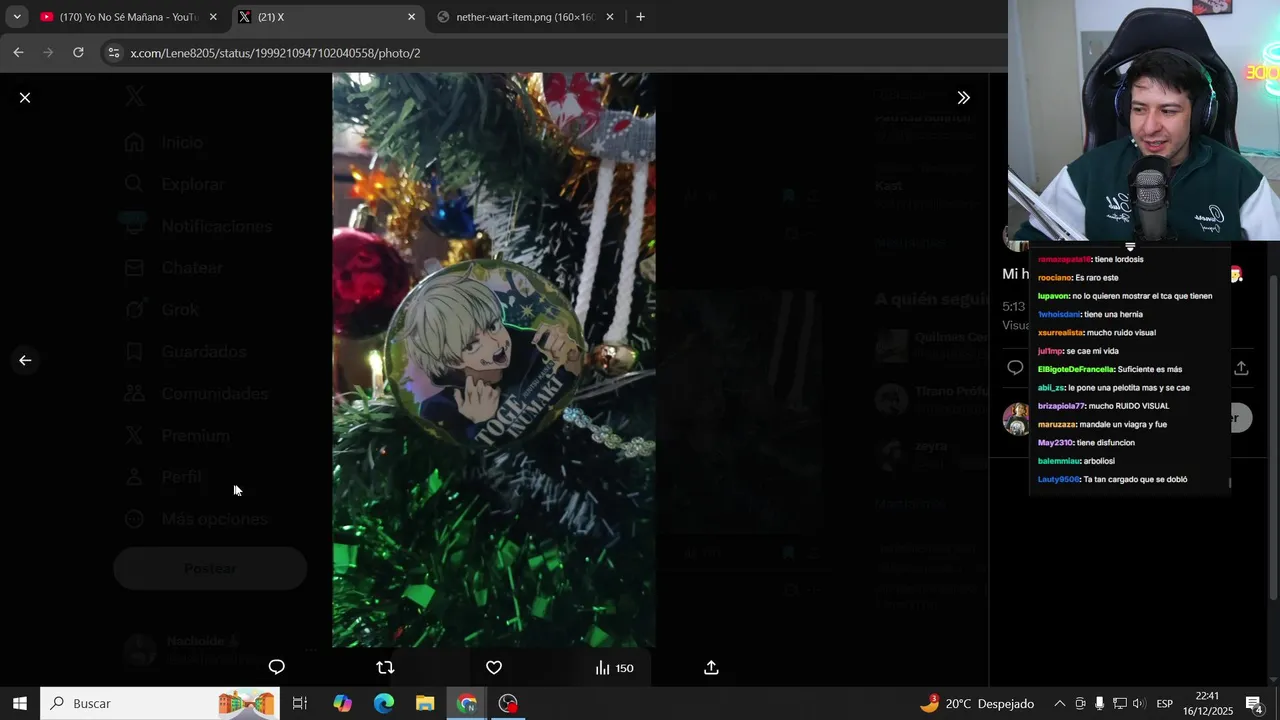Go back in browser history

click(x=18, y=53)
